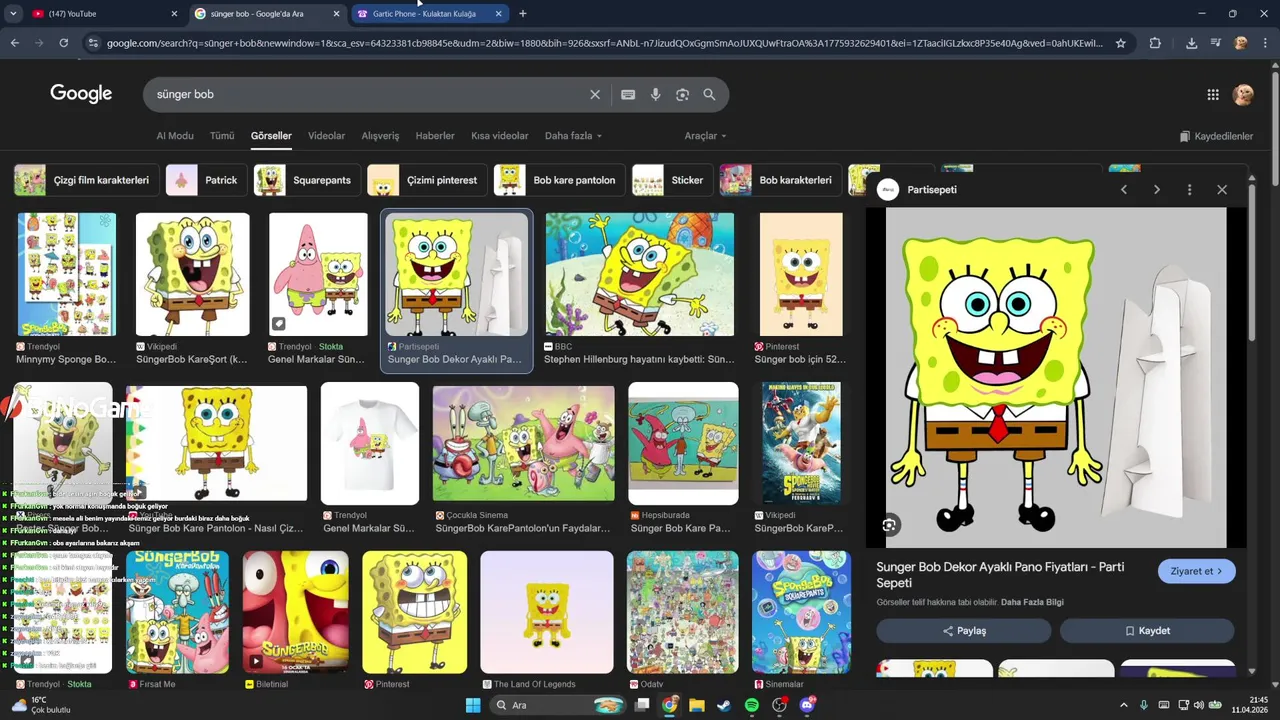
Task: Click the large SpongeBob preview image
Action: (x=1056, y=377)
